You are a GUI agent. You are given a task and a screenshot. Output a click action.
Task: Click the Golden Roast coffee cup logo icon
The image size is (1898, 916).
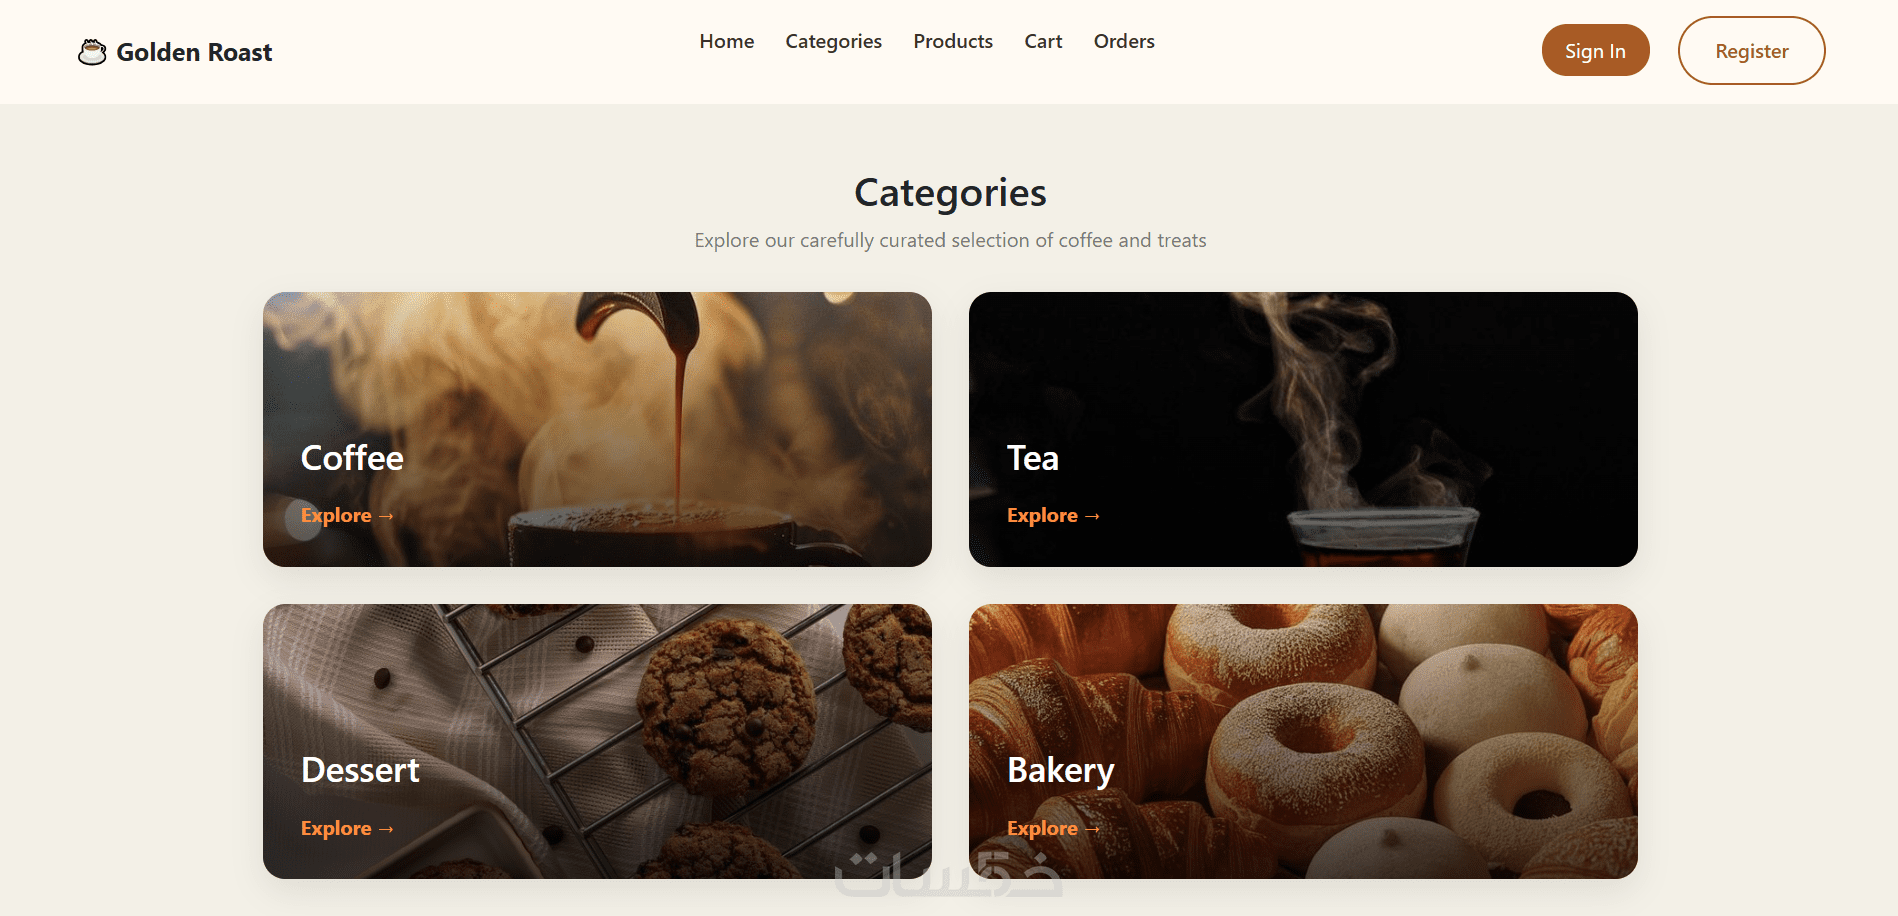point(92,52)
